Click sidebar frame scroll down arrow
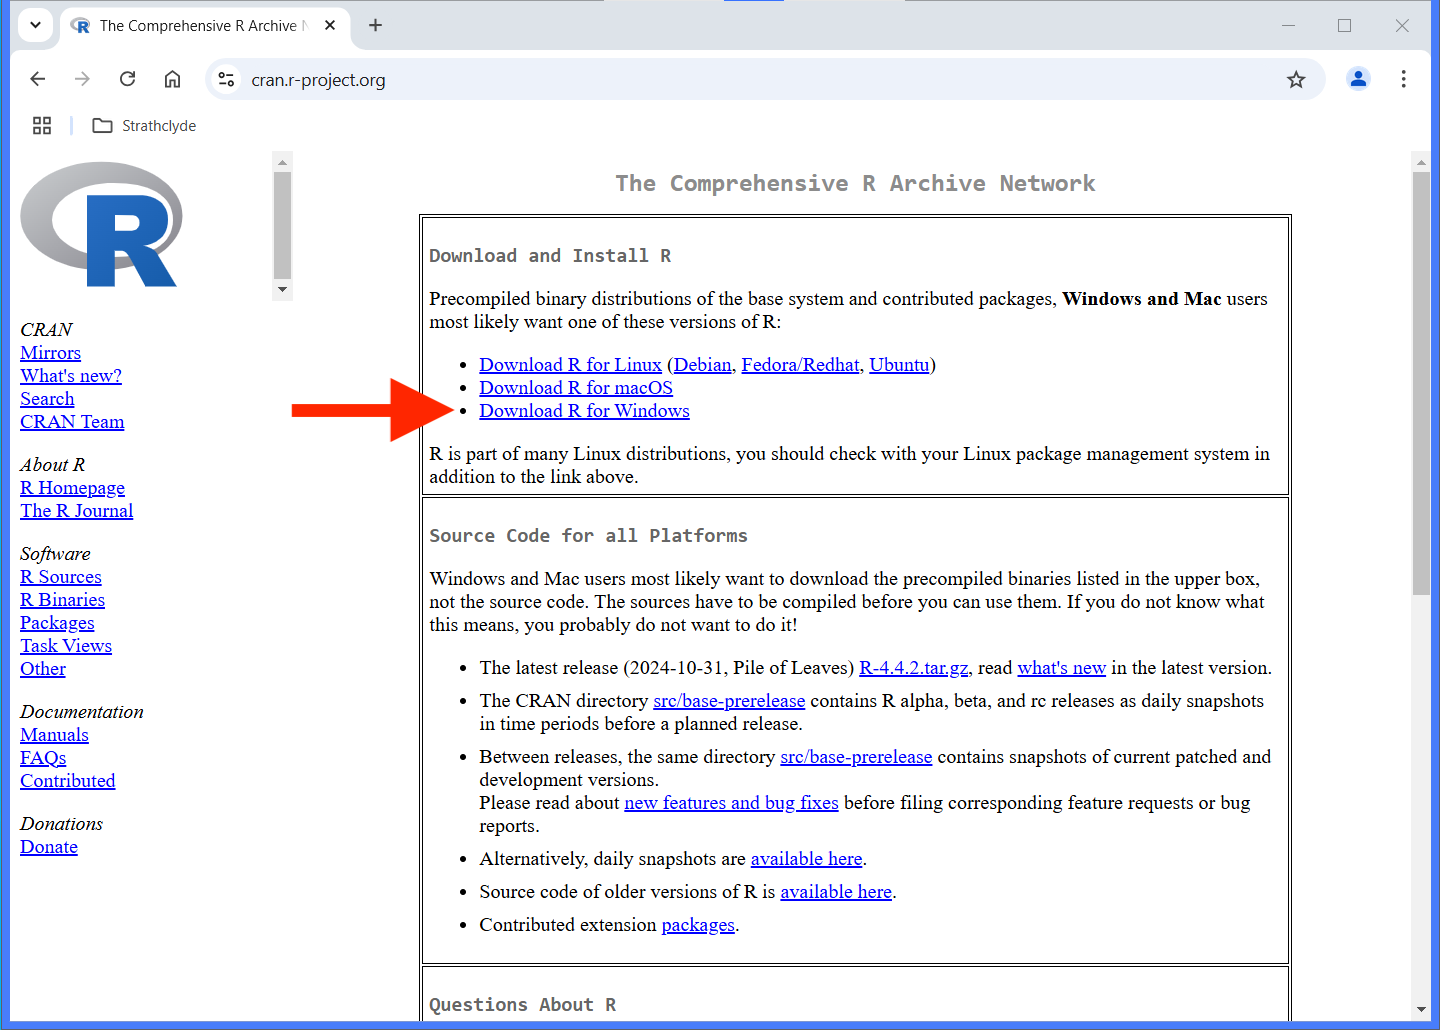Screen dimensions: 1440x1030 point(282,290)
